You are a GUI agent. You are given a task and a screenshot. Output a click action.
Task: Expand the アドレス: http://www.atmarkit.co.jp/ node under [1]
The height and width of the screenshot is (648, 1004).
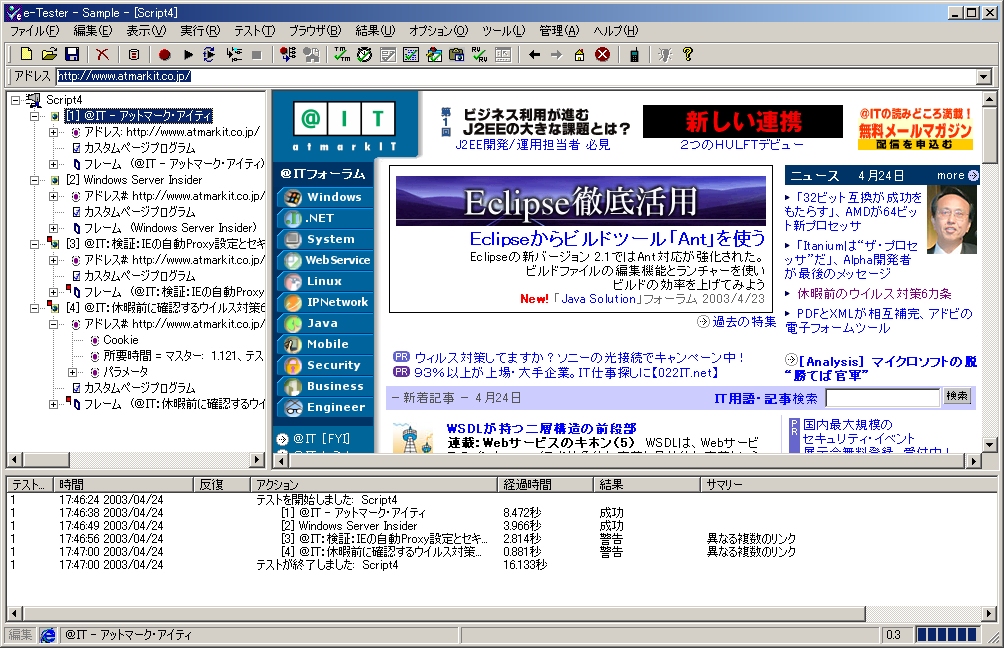(x=54, y=132)
